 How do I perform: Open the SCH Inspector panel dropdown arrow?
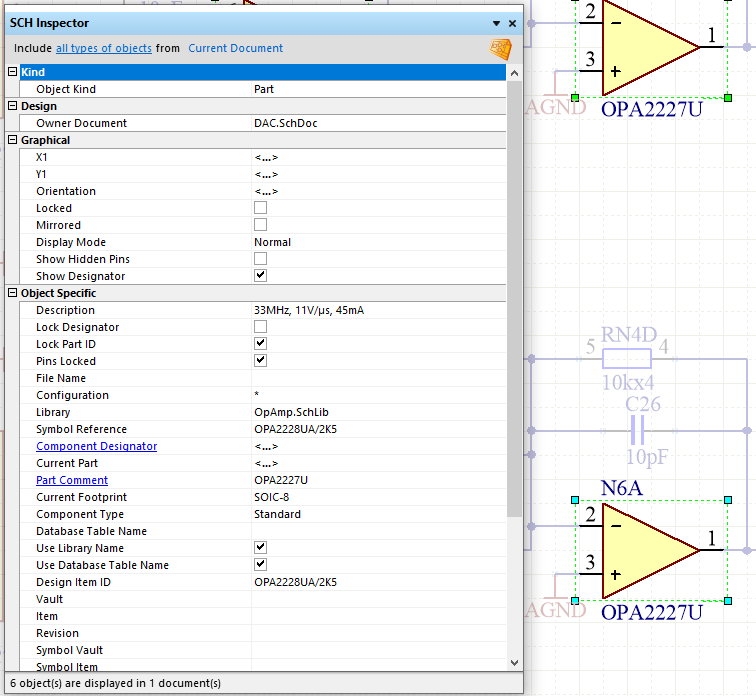point(496,23)
